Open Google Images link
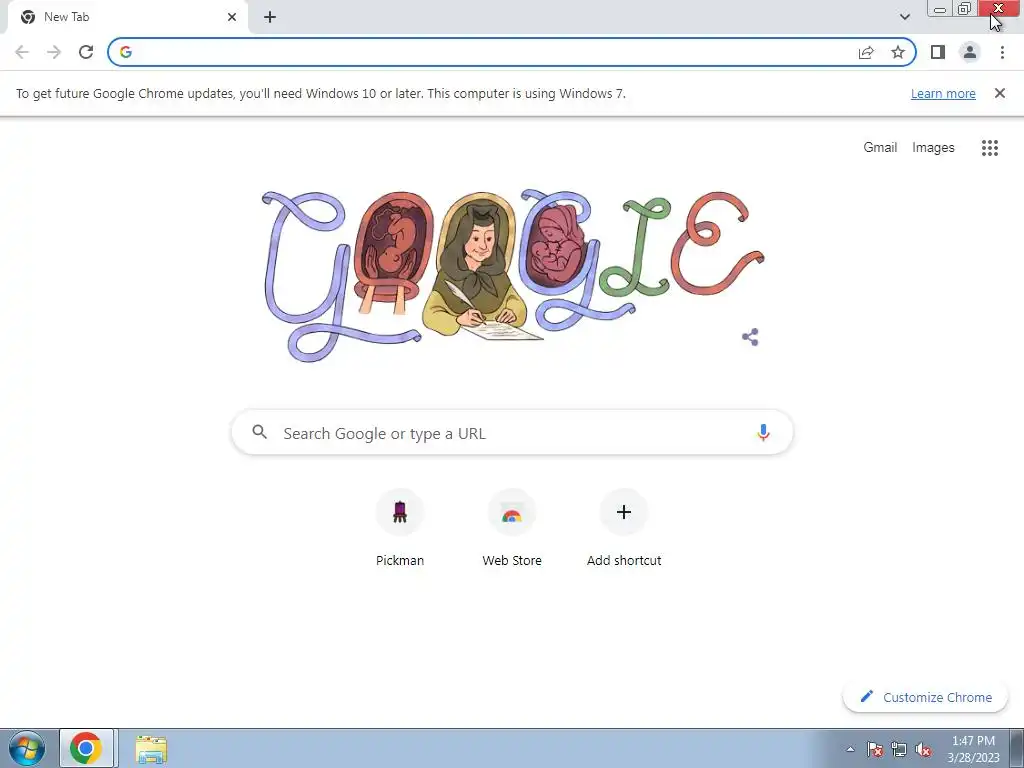 pyautogui.click(x=933, y=148)
